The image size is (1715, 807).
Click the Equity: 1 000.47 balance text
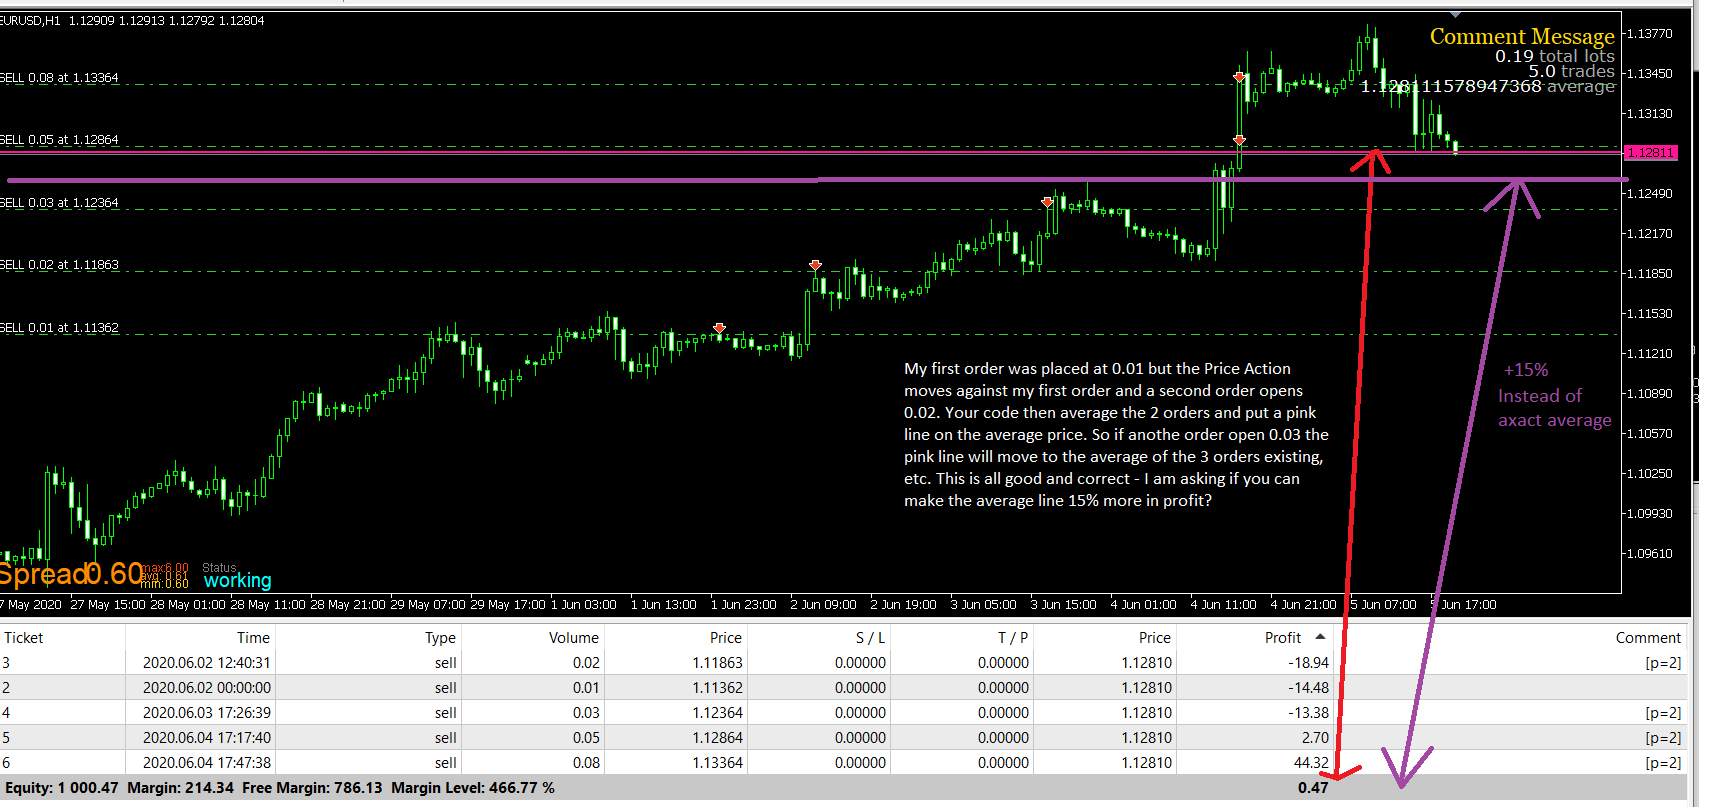point(62,788)
